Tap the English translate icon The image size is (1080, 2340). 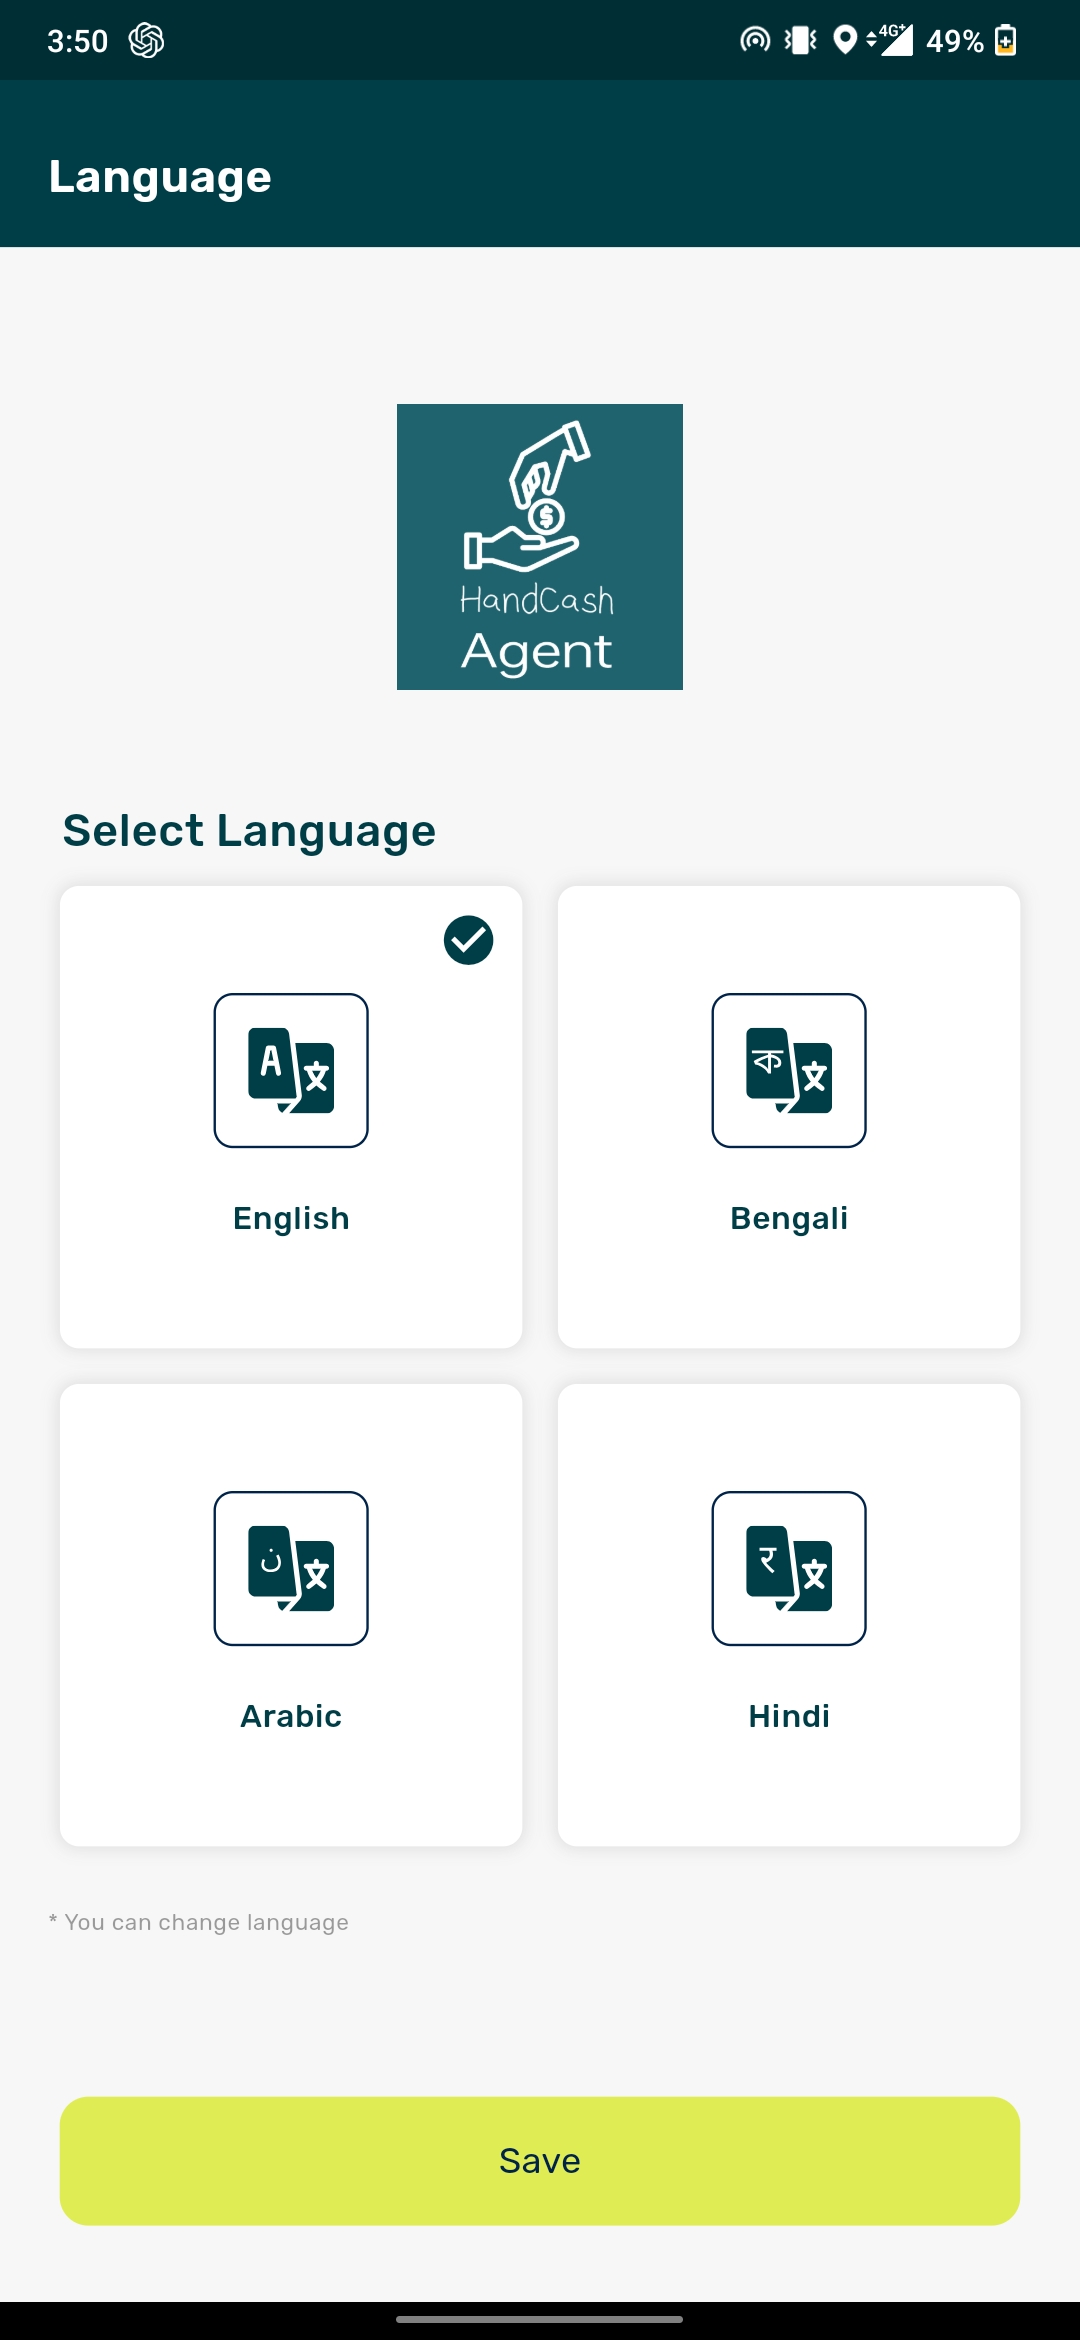[x=291, y=1070]
